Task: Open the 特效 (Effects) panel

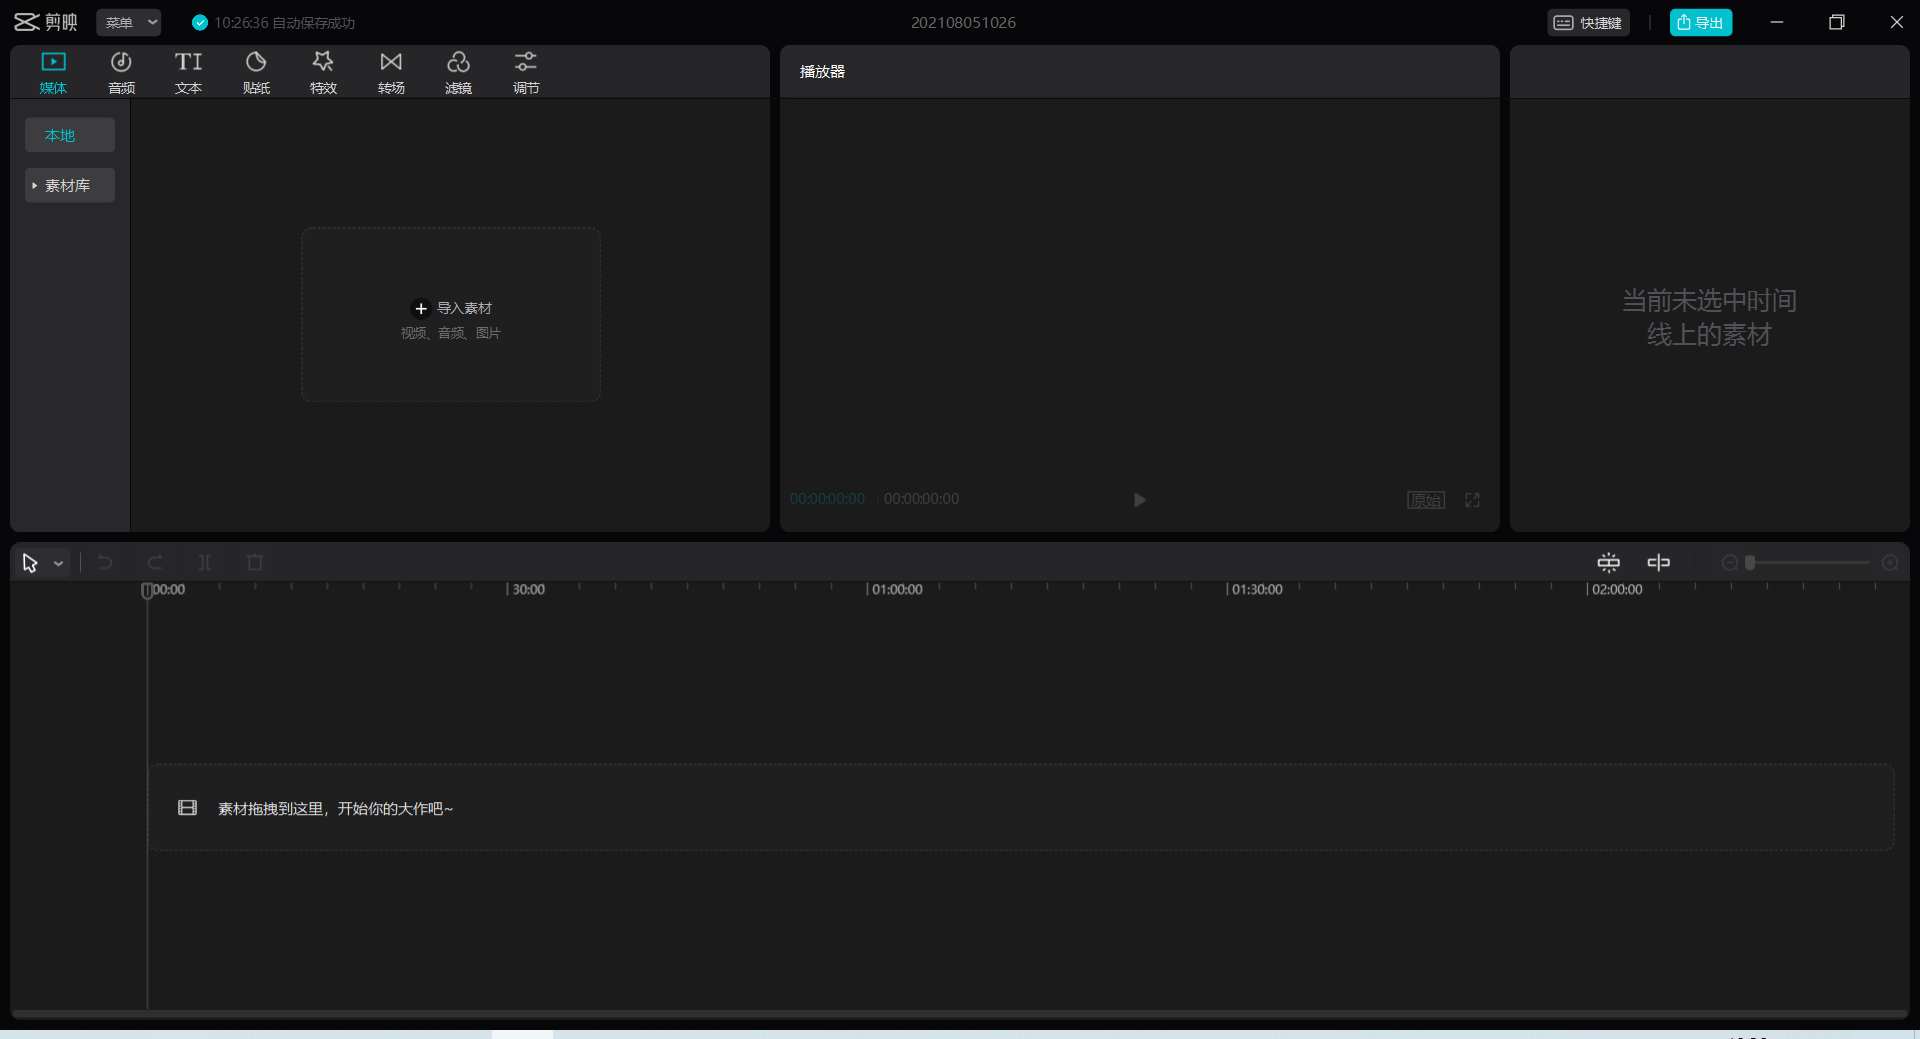Action: (323, 73)
